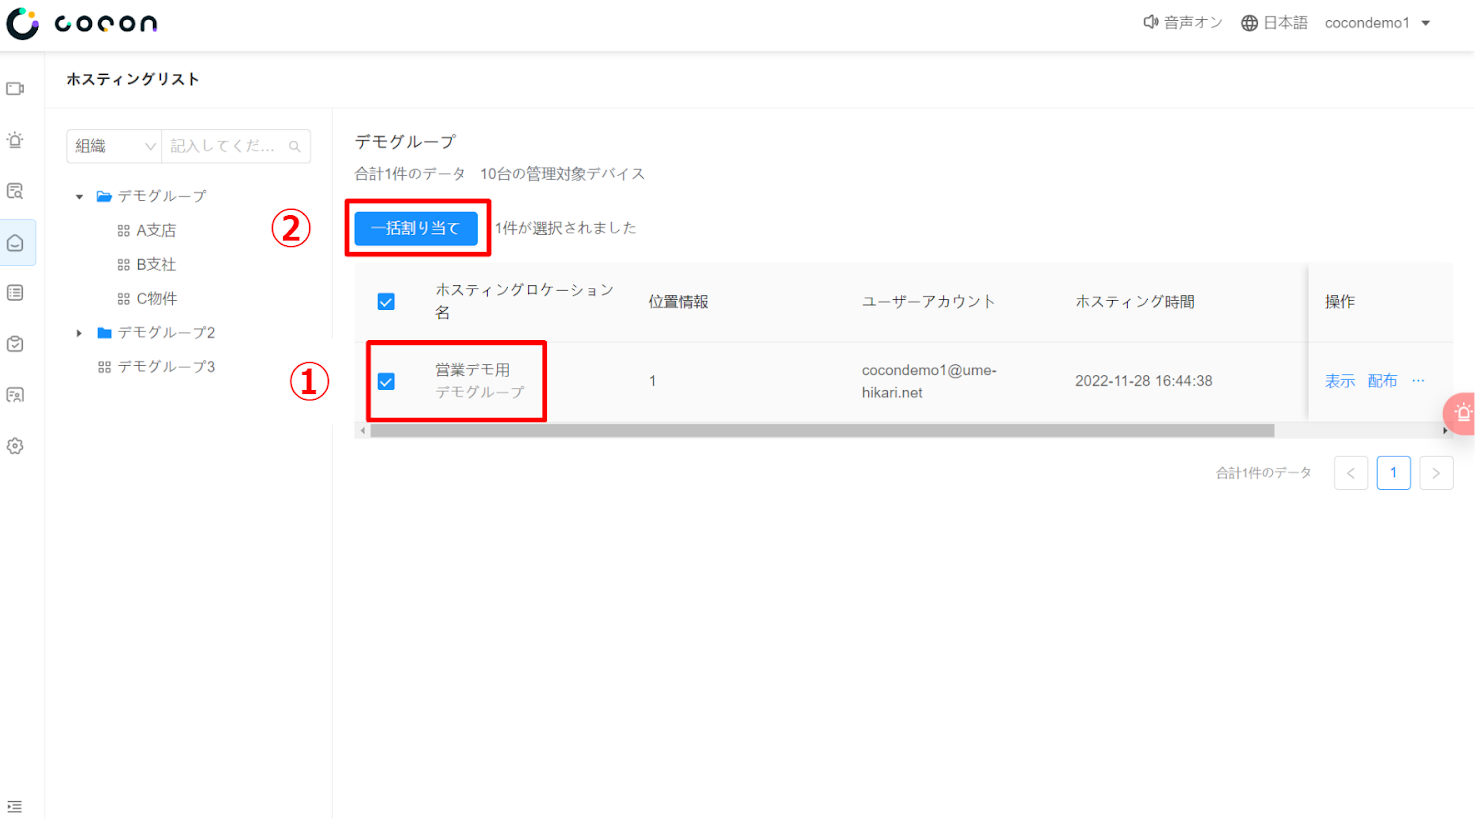
Task: Open the user management sidebar icon
Action: pyautogui.click(x=15, y=395)
